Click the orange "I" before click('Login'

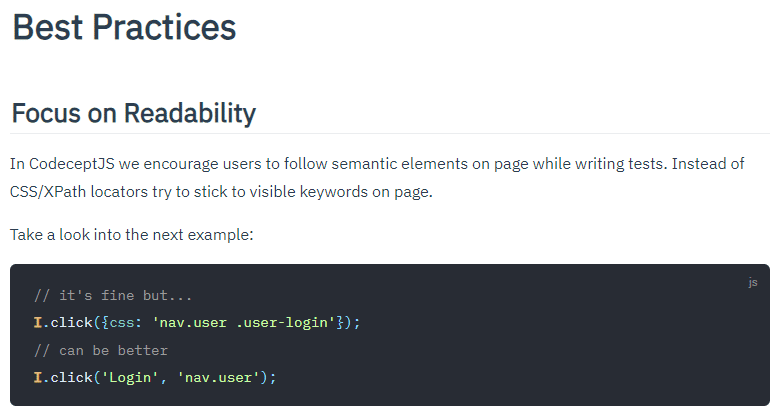pyautogui.click(x=38, y=378)
